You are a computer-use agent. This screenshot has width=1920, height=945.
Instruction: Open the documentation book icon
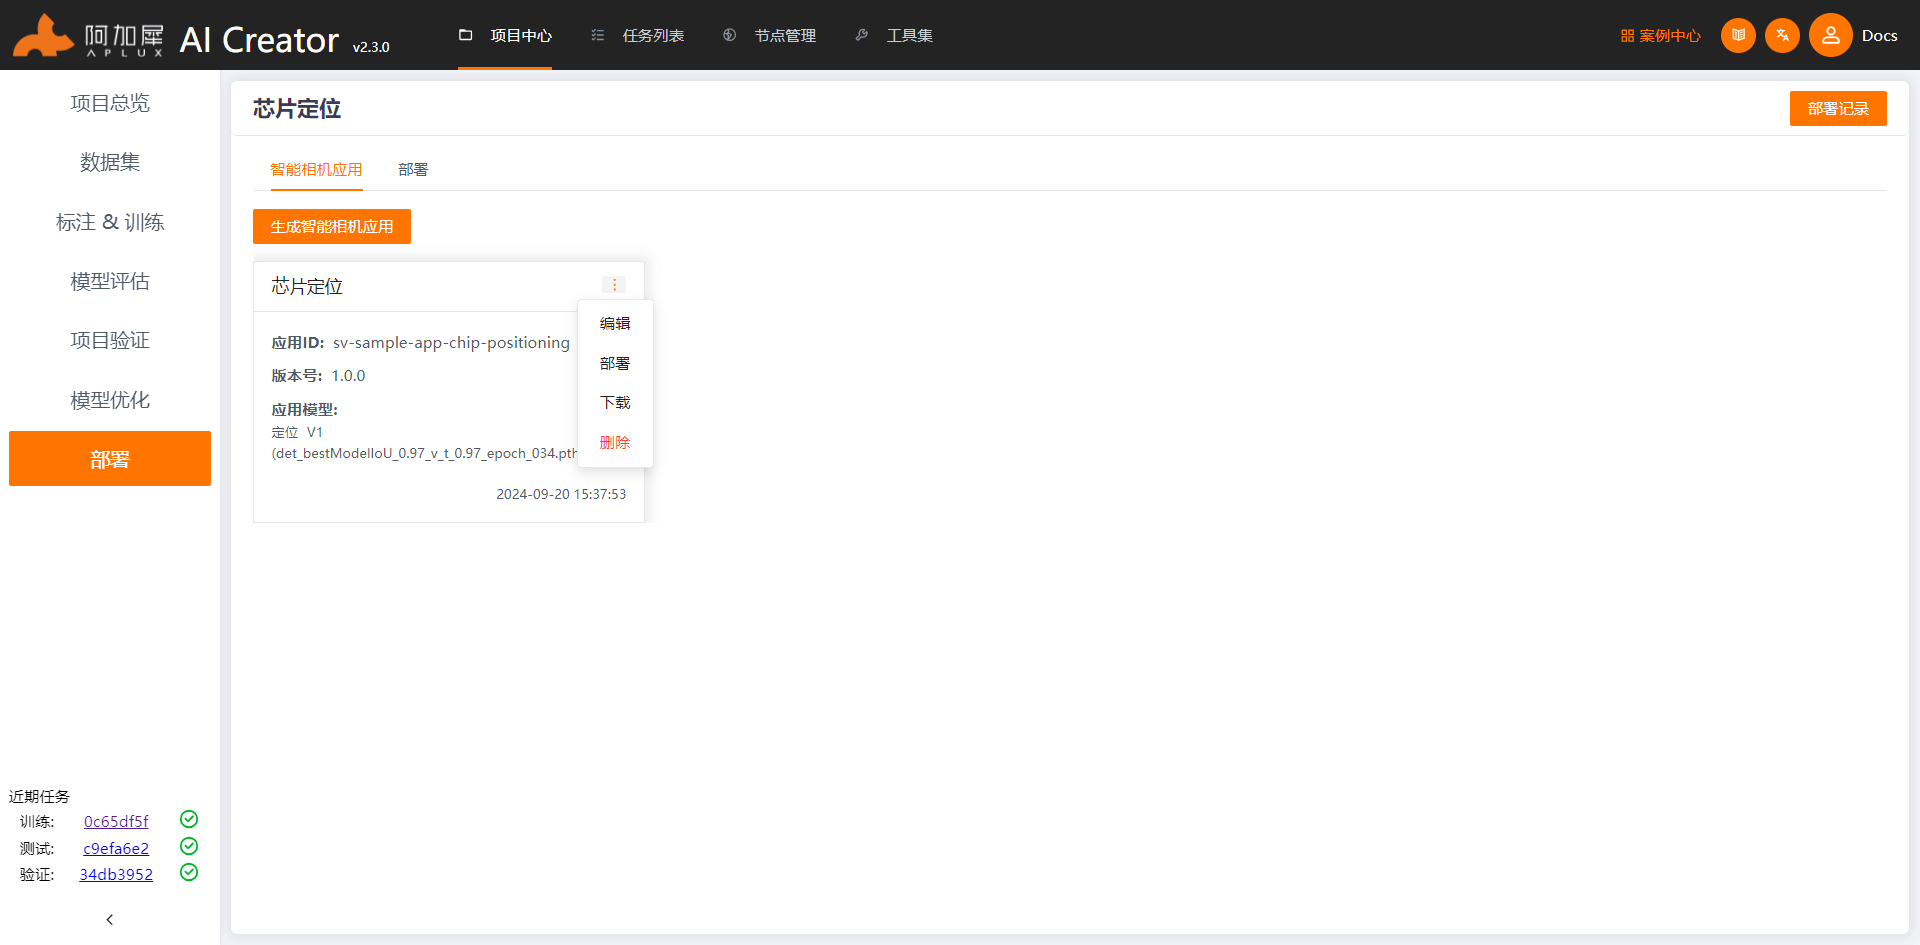pos(1738,35)
